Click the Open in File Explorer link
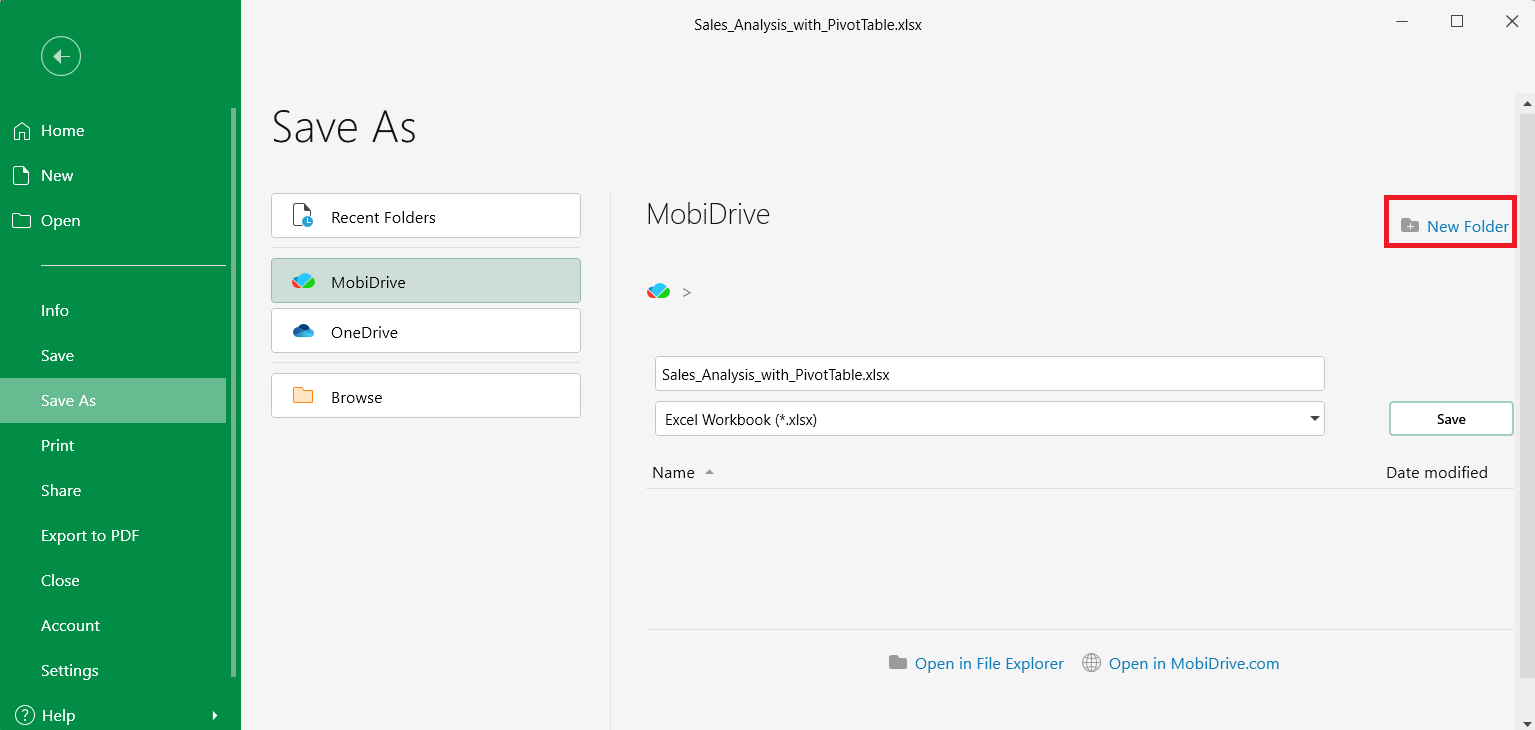The height and width of the screenshot is (730, 1535). click(x=976, y=664)
